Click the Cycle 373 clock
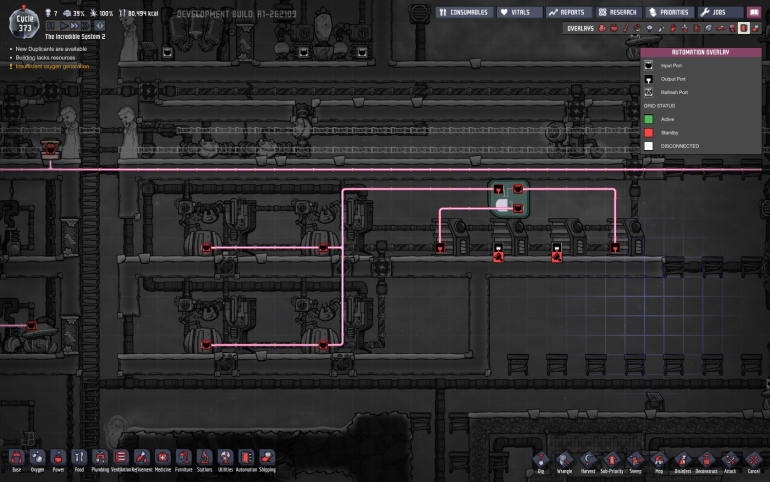 pyautogui.click(x=24, y=23)
